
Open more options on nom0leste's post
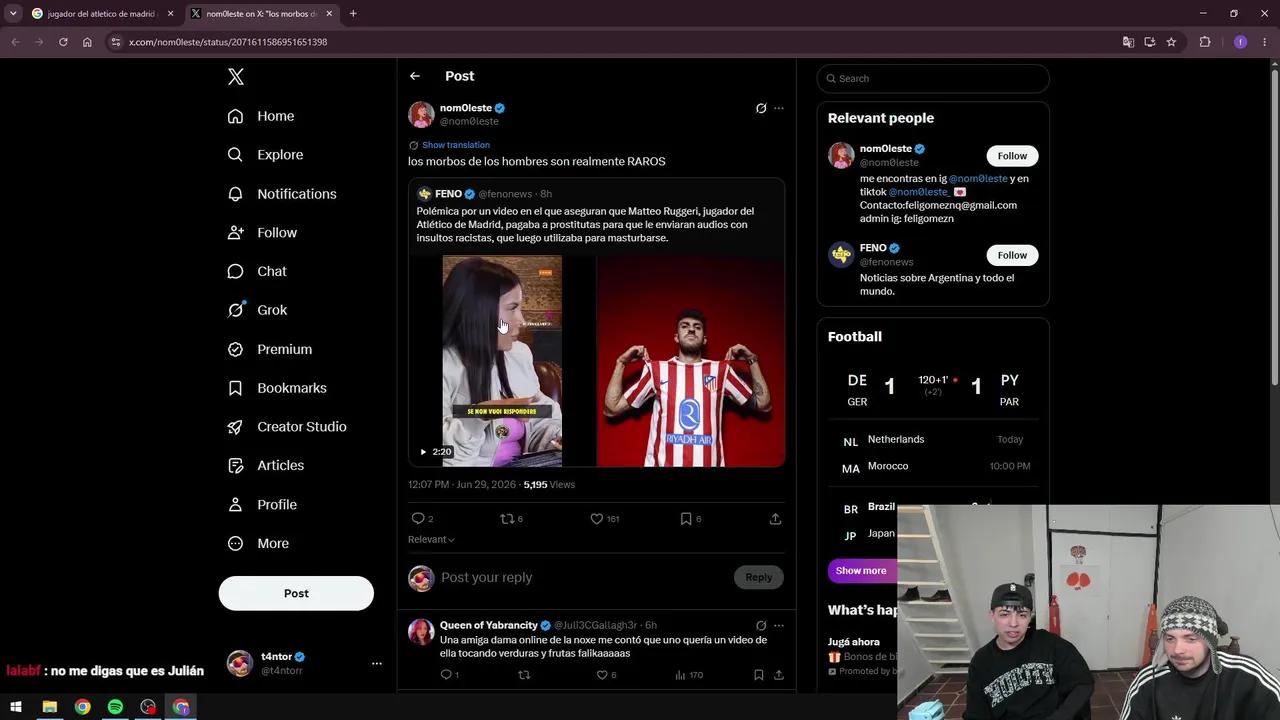779,108
